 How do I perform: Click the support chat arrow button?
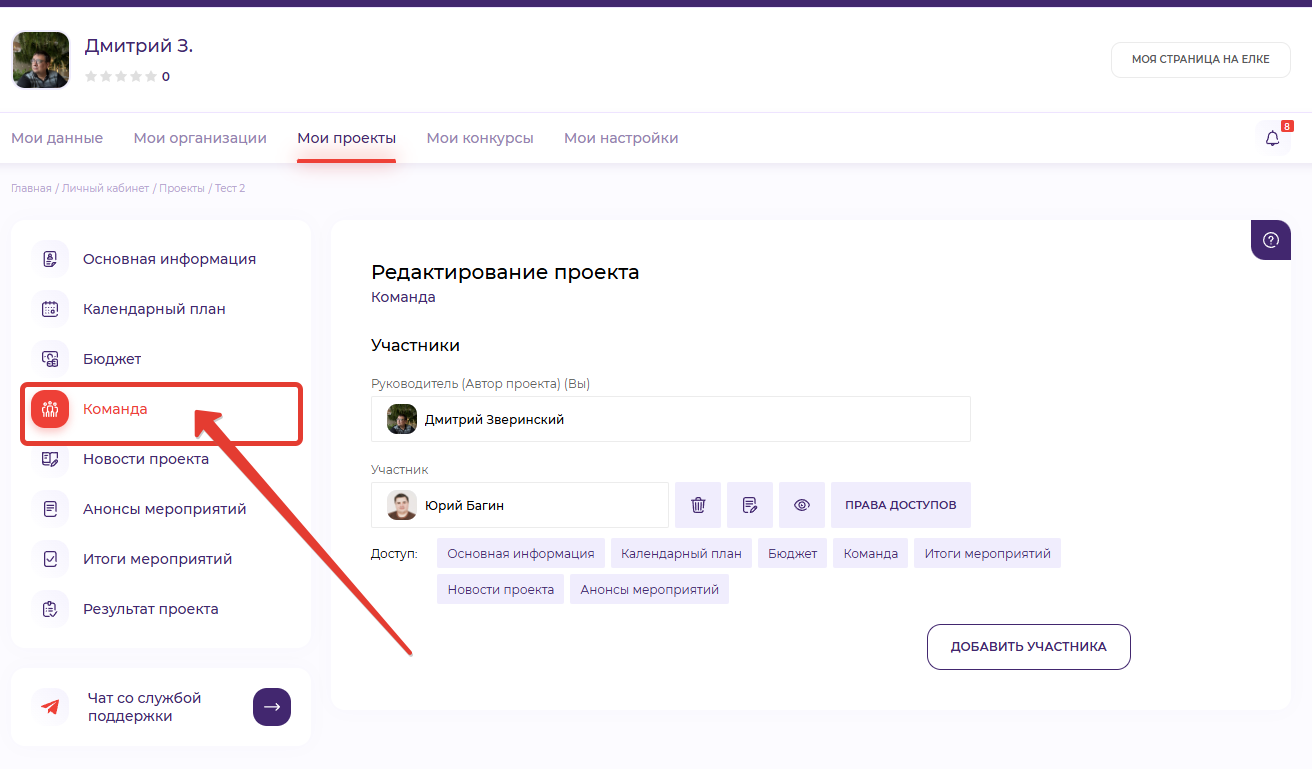pyautogui.click(x=272, y=707)
